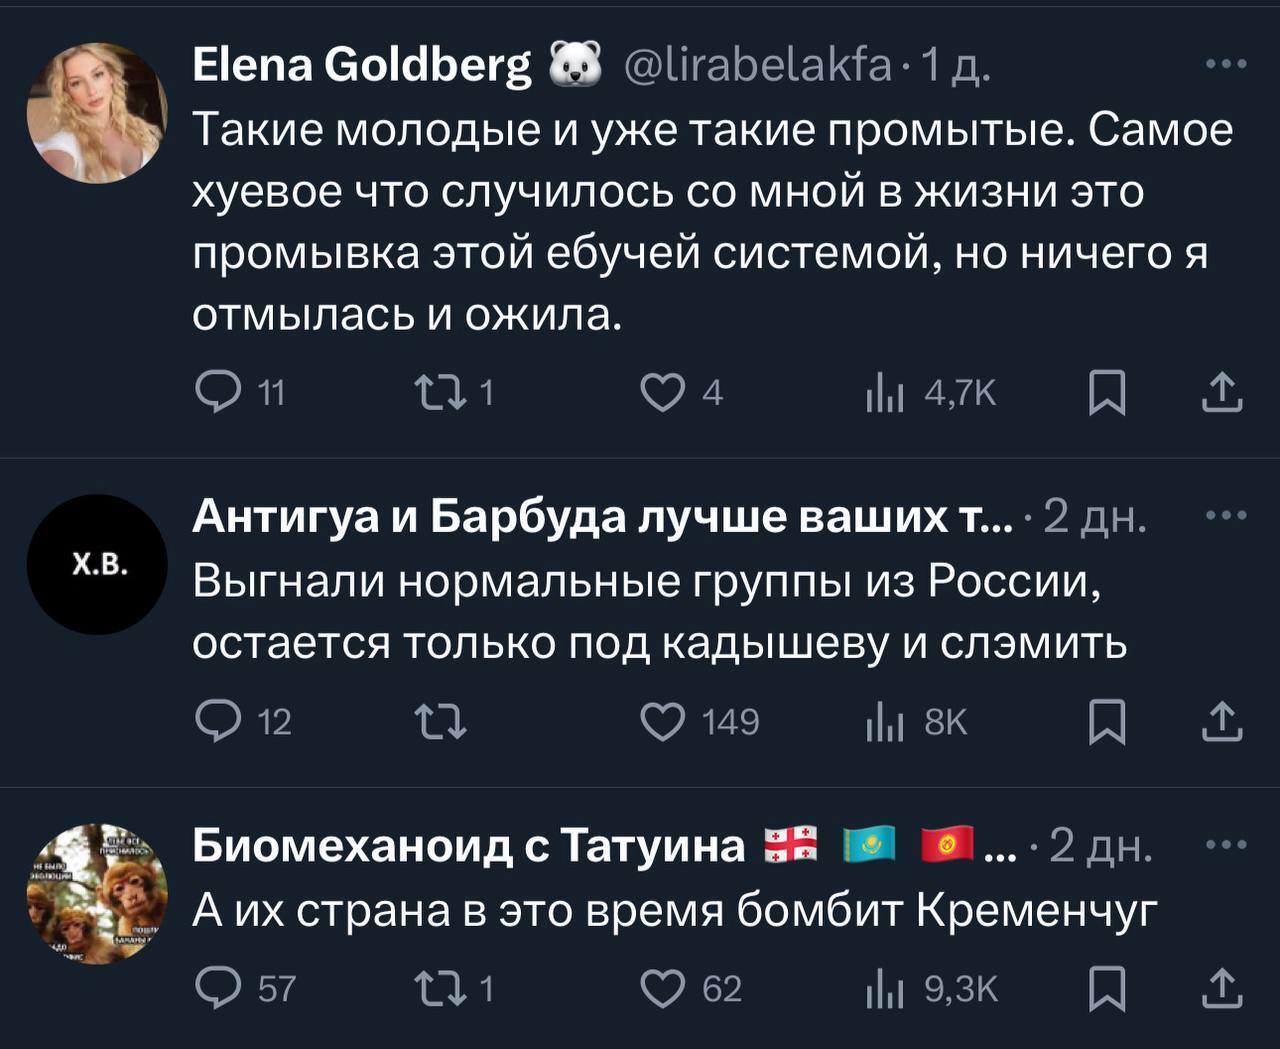Open more options on Elena Goldberg's tweet

click(x=1226, y=65)
